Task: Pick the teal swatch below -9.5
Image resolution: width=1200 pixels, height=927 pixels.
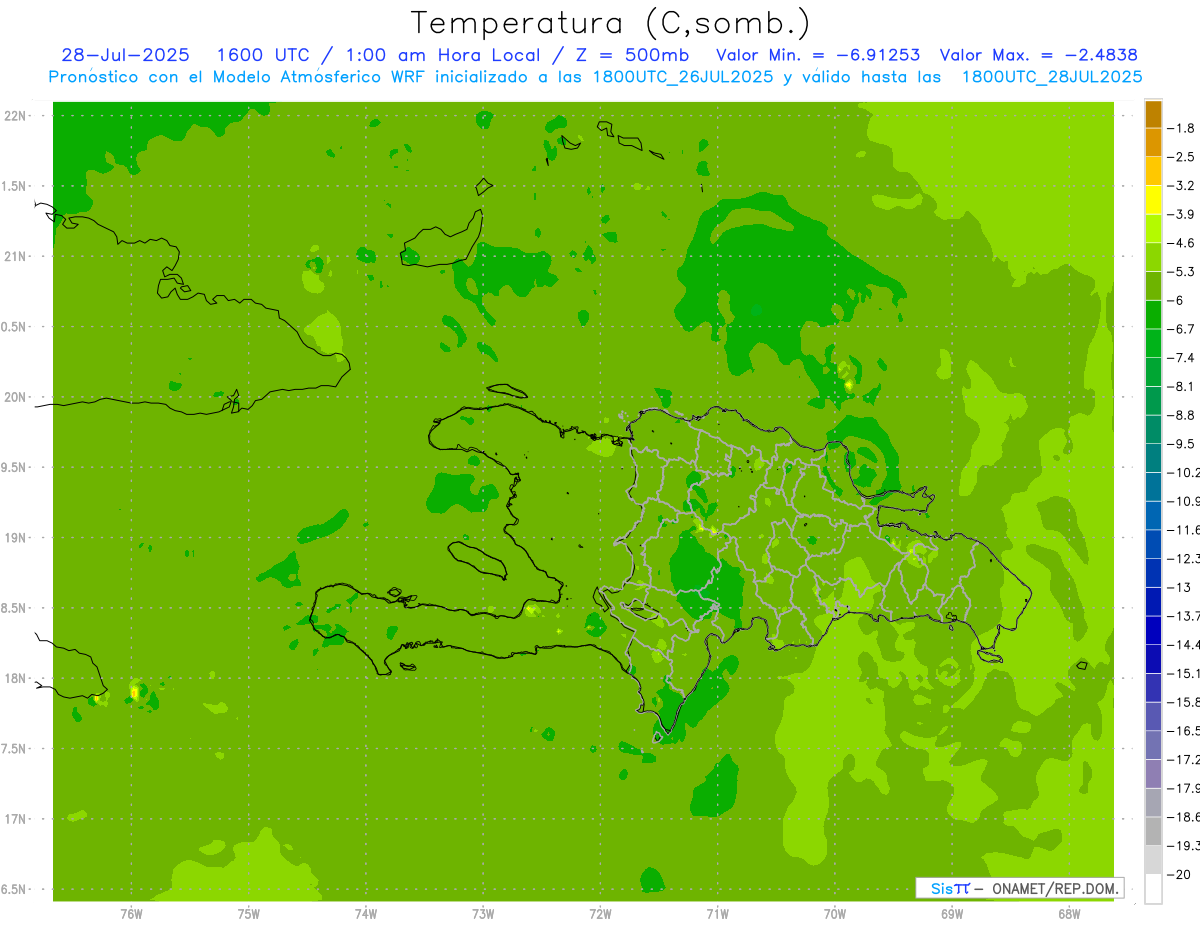Action: pos(1153,458)
